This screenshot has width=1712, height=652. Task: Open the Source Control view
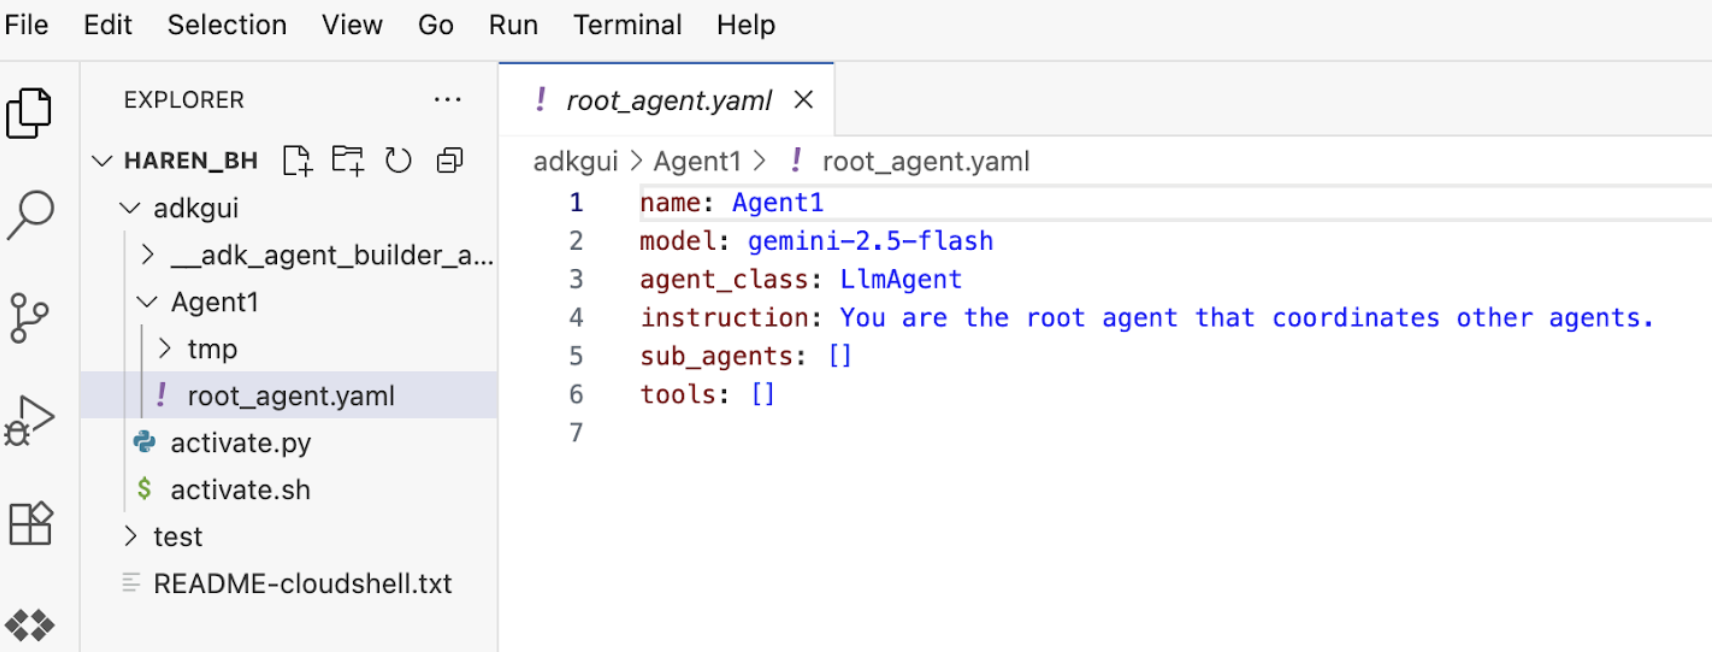coord(30,318)
